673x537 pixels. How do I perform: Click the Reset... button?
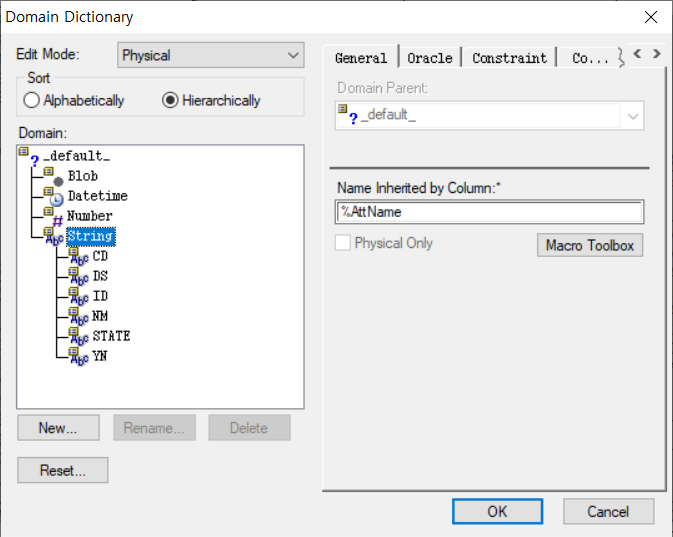(x=63, y=470)
